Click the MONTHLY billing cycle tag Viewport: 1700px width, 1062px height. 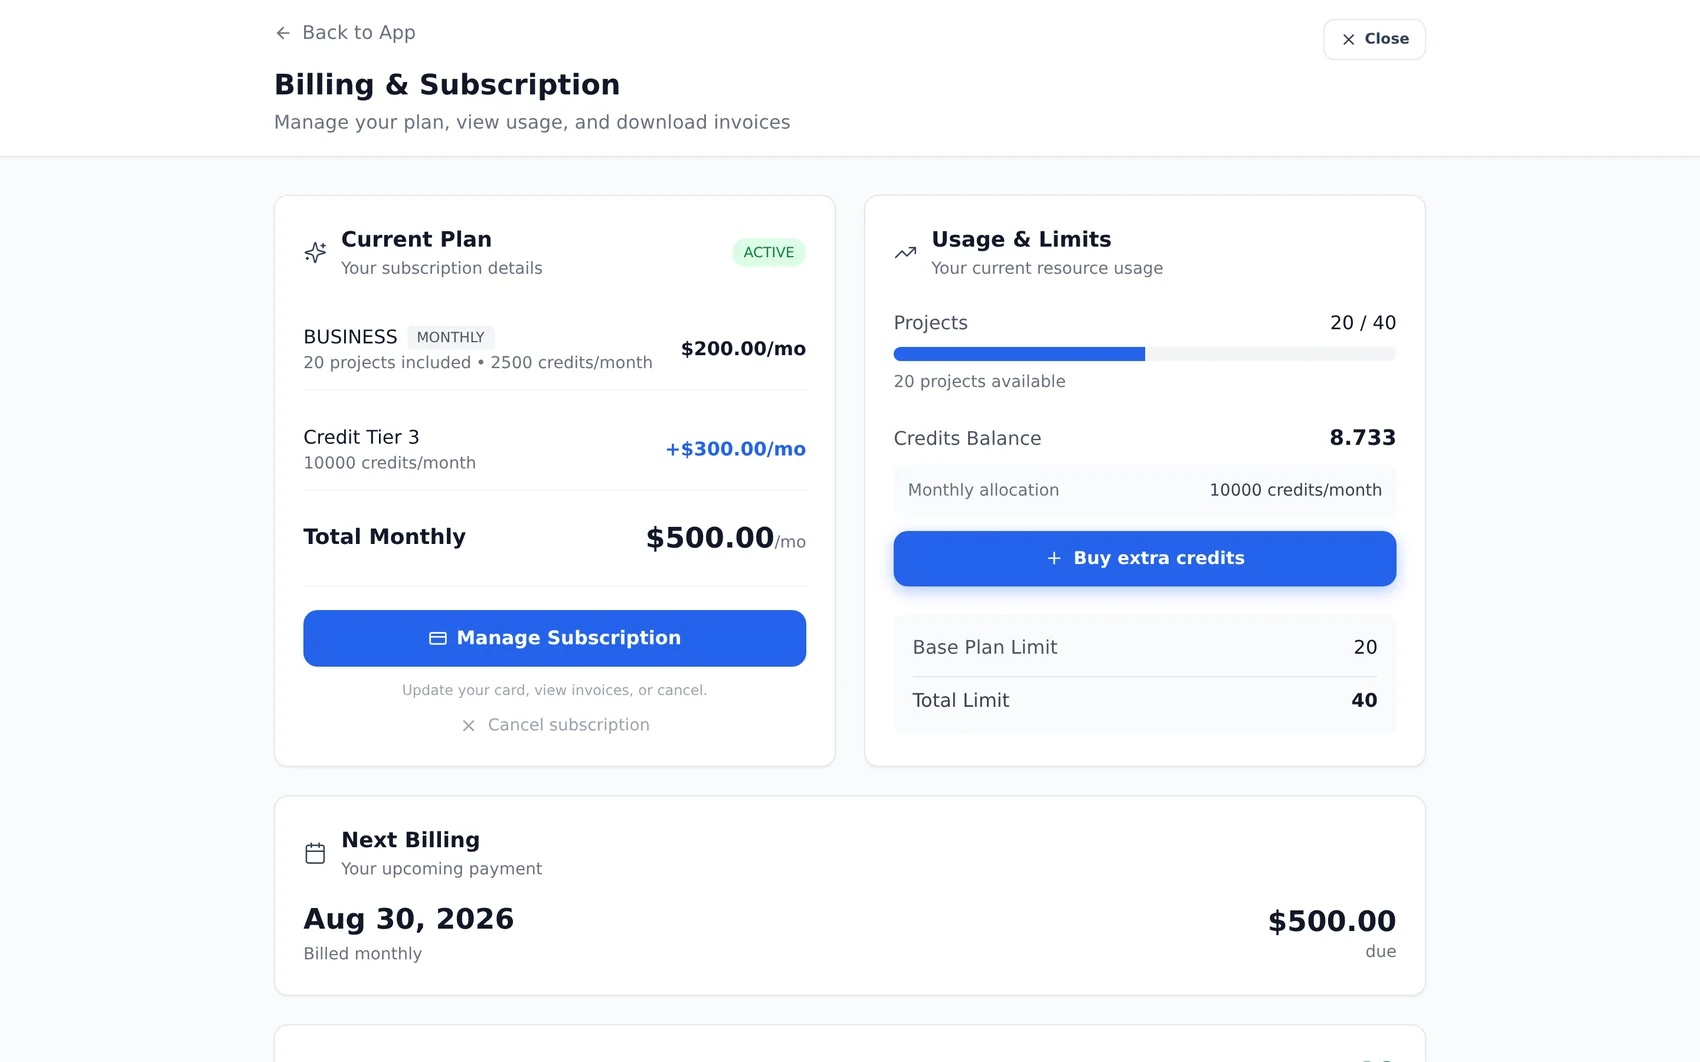click(451, 337)
